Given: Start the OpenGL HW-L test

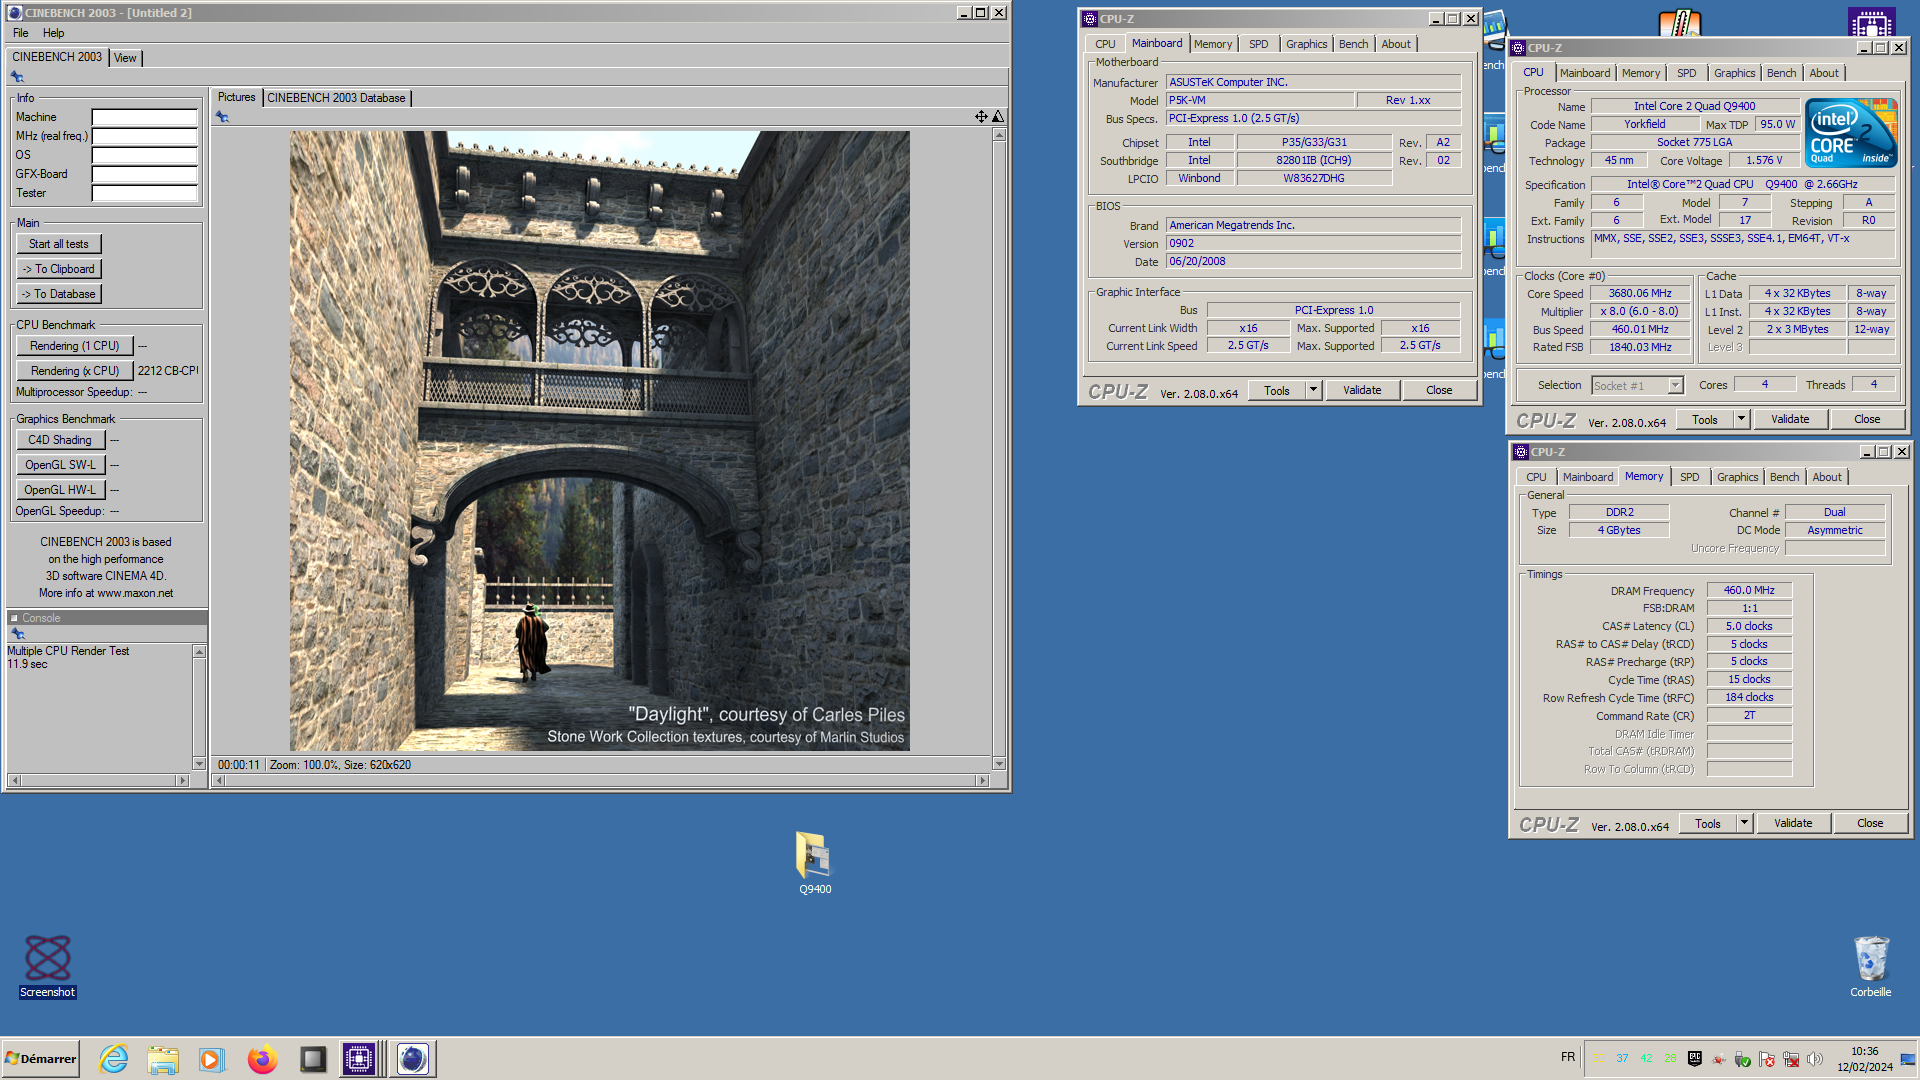Looking at the screenshot, I should [60, 490].
